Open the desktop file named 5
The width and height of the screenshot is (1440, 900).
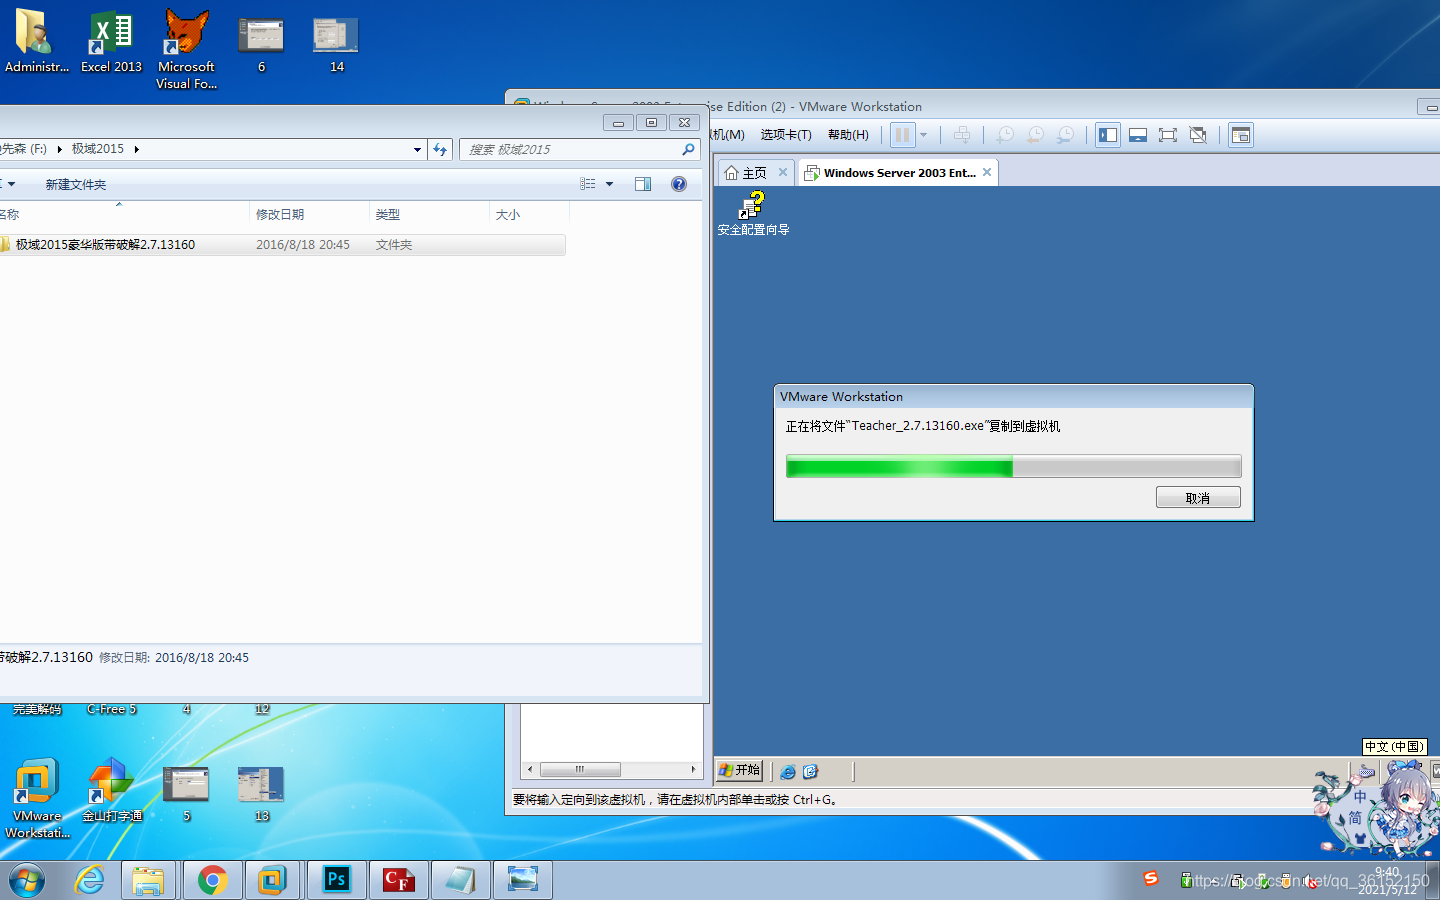[186, 793]
